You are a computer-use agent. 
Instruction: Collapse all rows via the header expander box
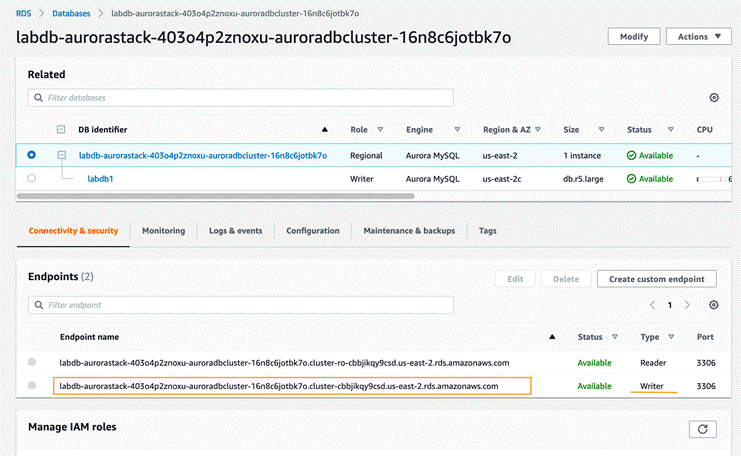(x=61, y=129)
